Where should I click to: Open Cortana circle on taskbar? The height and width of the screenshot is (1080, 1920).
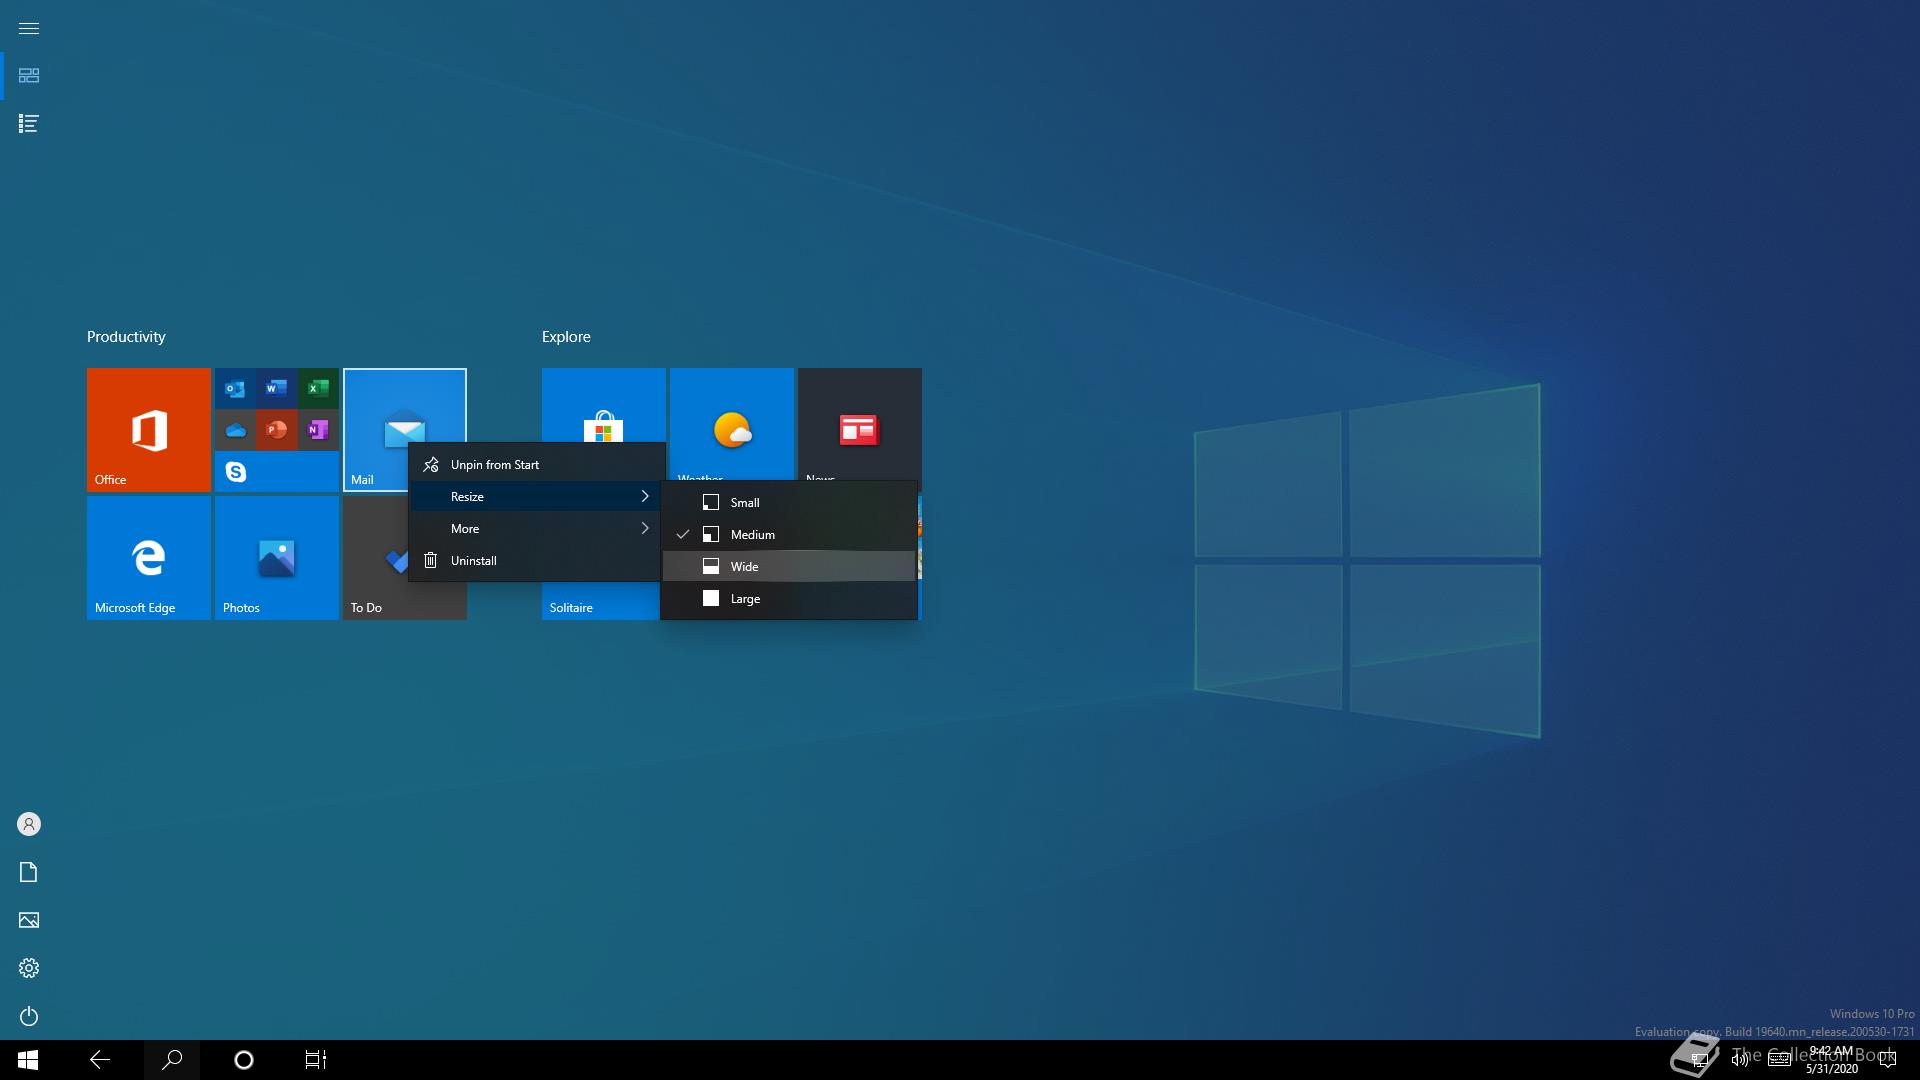tap(244, 1060)
